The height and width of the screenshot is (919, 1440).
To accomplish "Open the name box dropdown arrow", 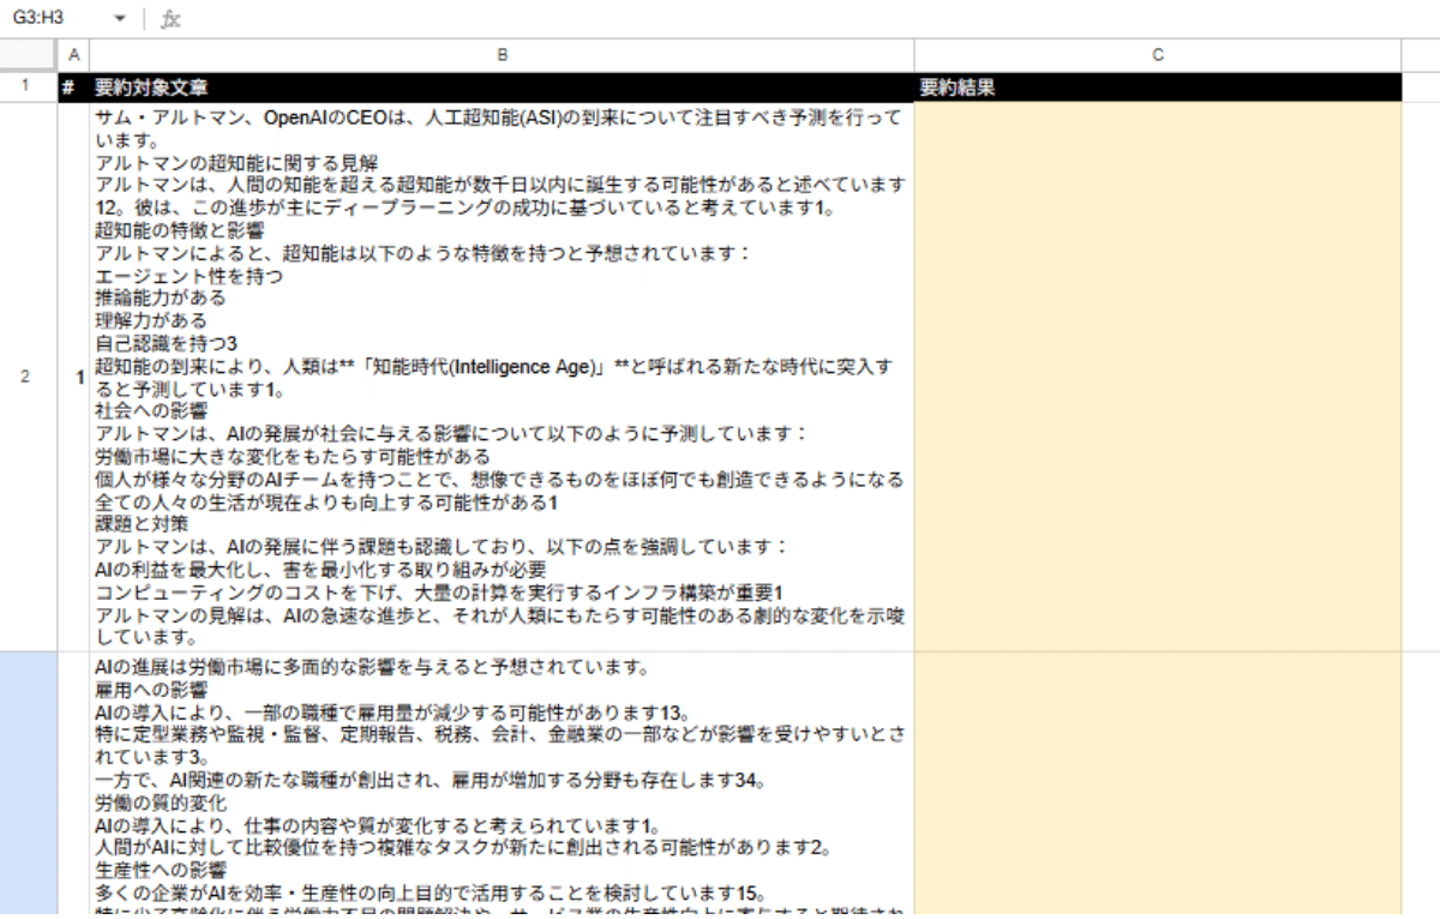I will pos(120,18).
